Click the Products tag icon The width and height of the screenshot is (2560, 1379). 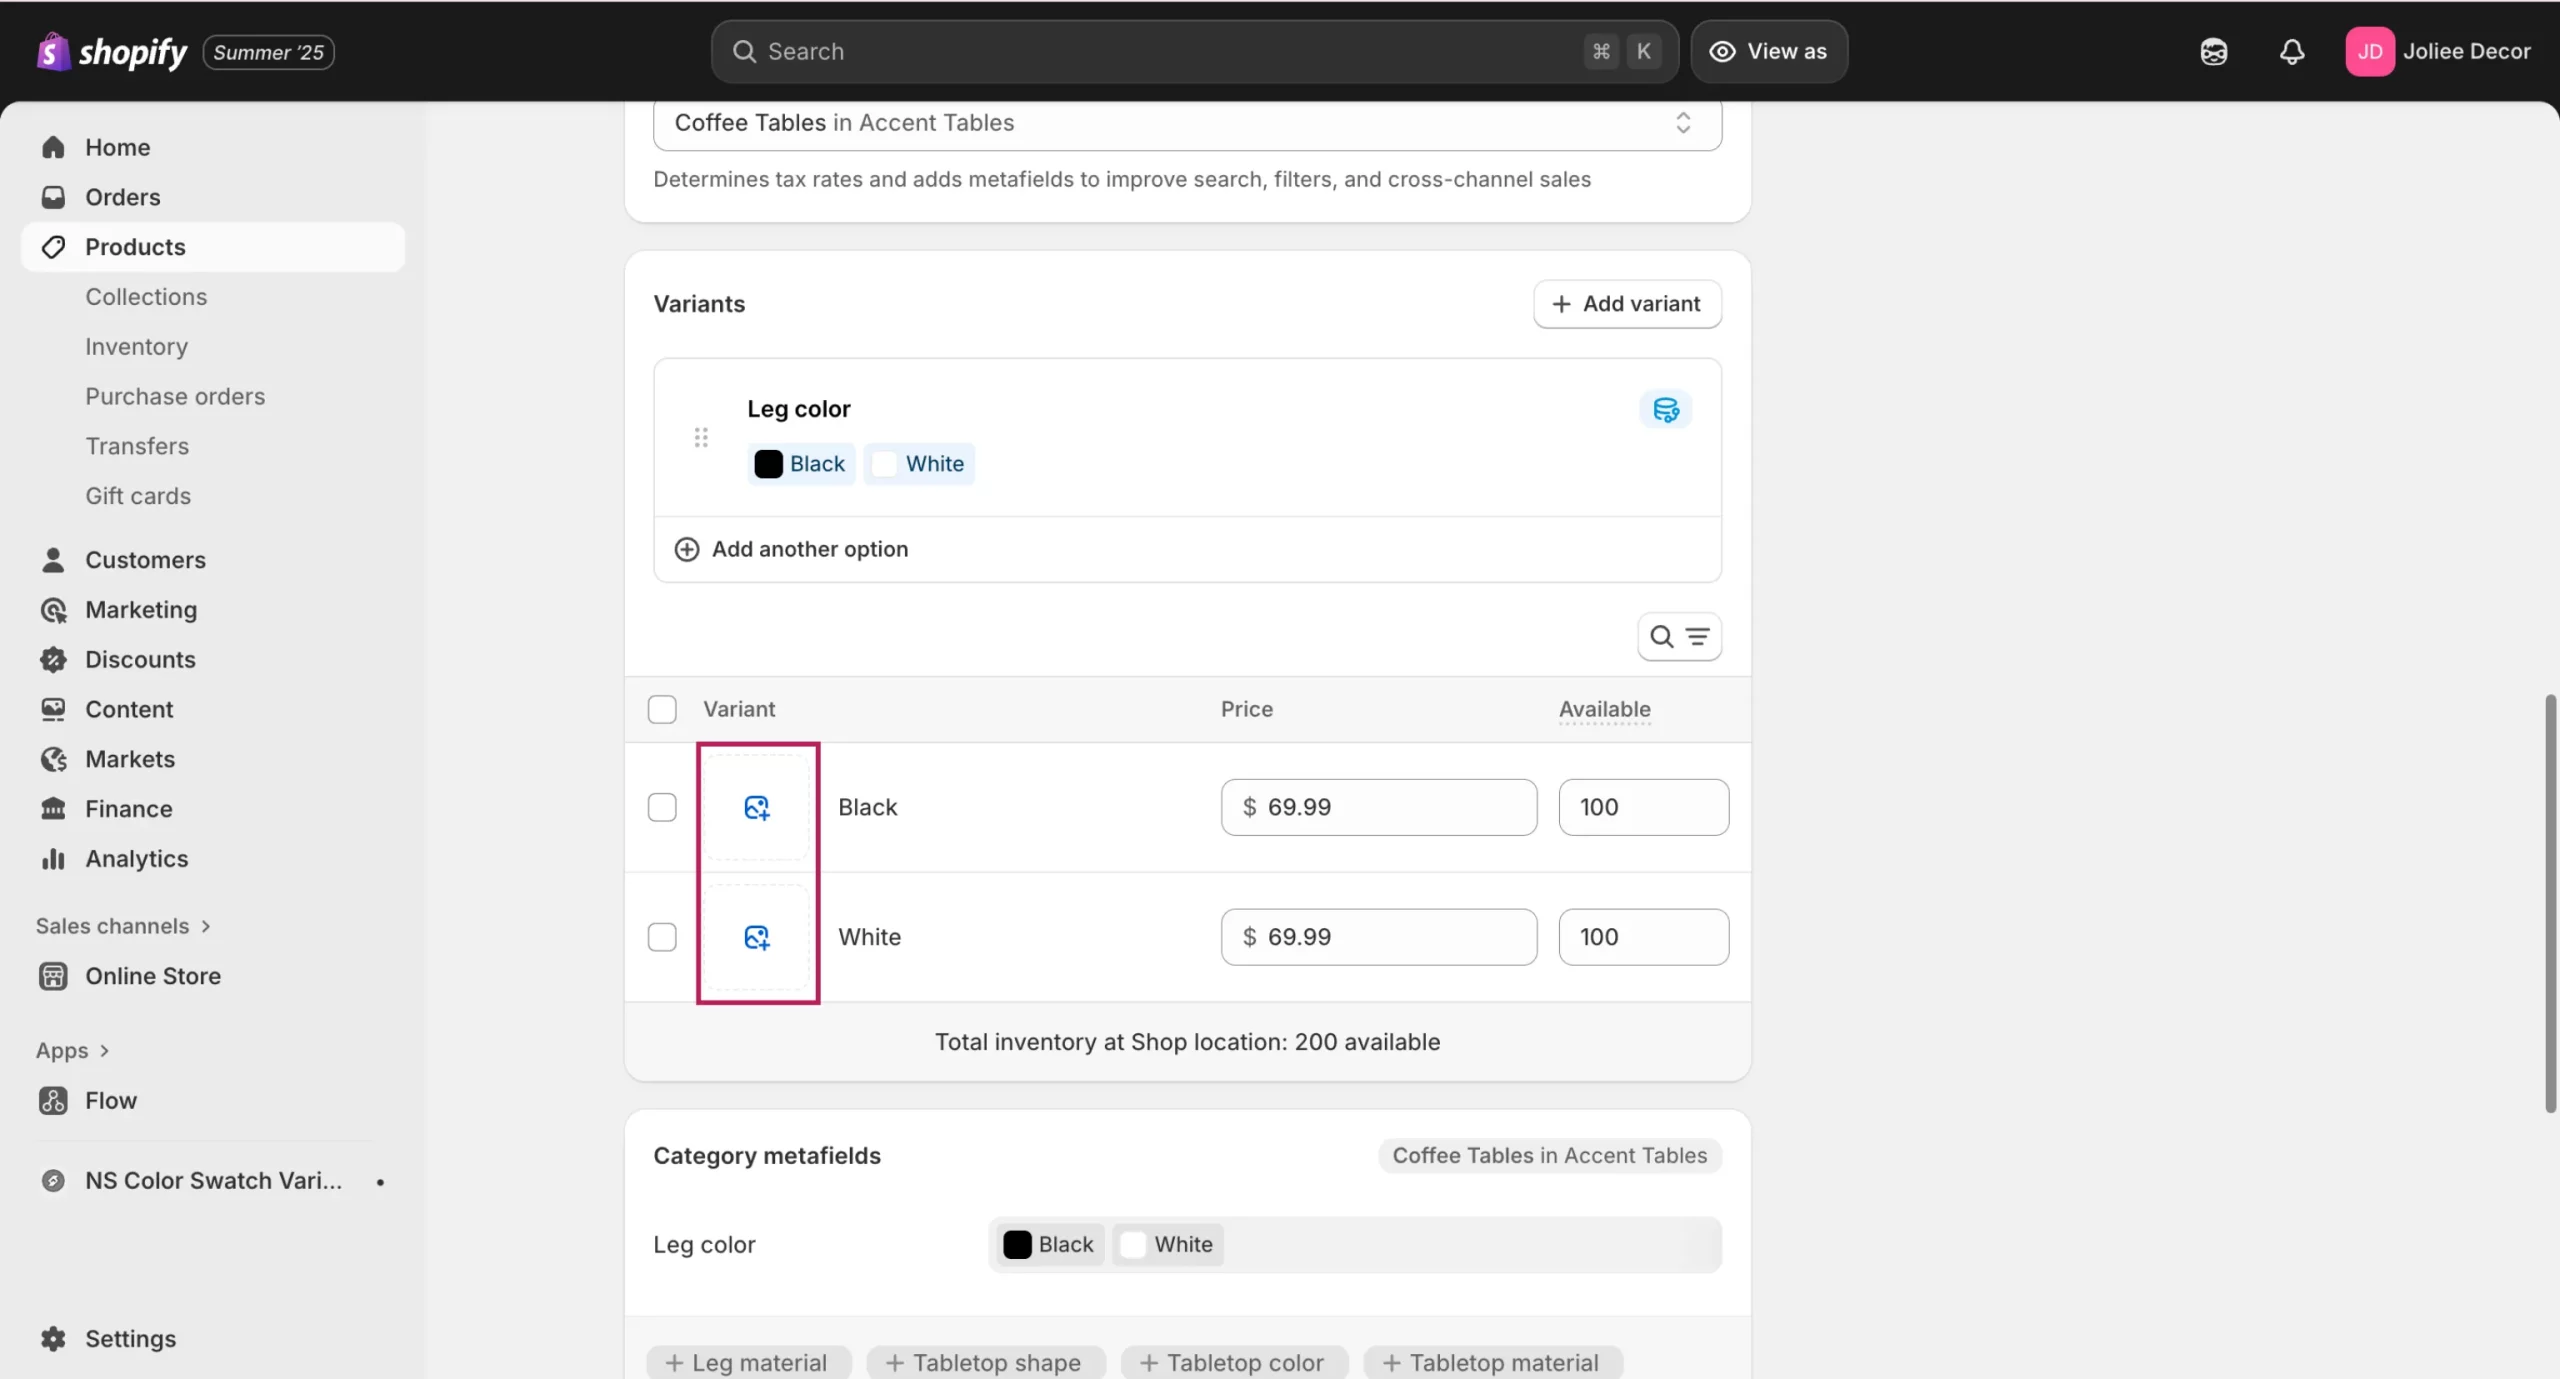point(53,247)
